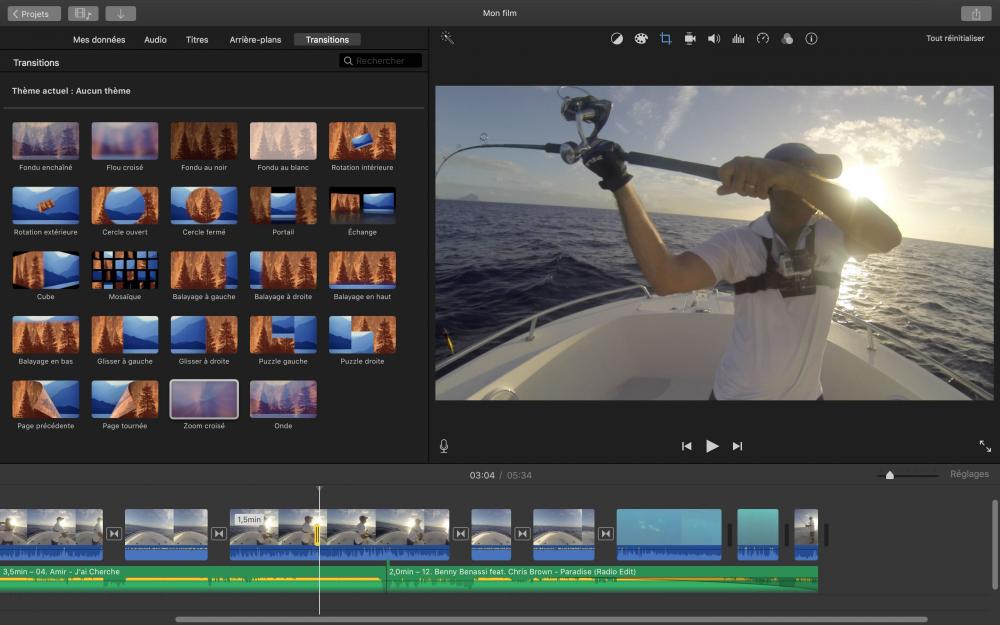Toggle fullscreen playback with the expand arrows

tap(985, 446)
